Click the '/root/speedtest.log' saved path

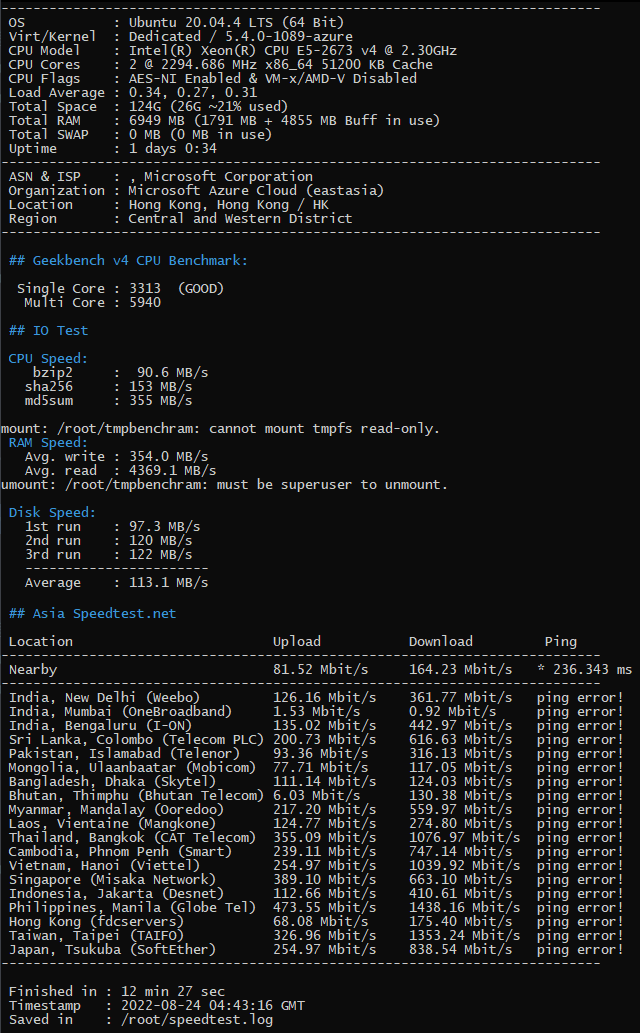[196, 1020]
